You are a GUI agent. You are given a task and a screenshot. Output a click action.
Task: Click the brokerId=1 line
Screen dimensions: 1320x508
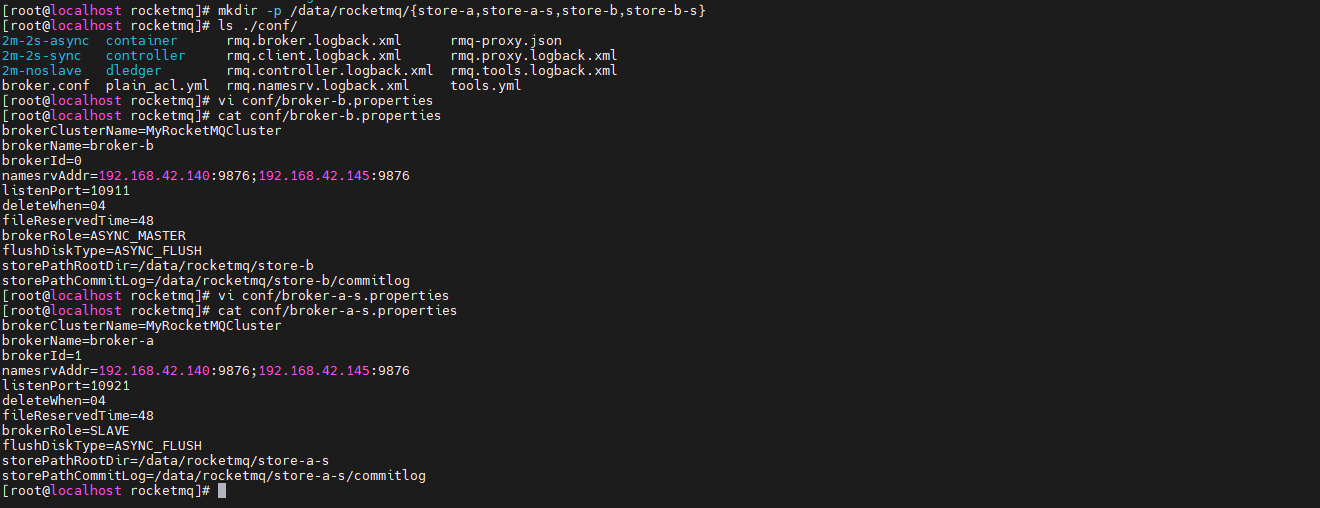pyautogui.click(x=42, y=356)
